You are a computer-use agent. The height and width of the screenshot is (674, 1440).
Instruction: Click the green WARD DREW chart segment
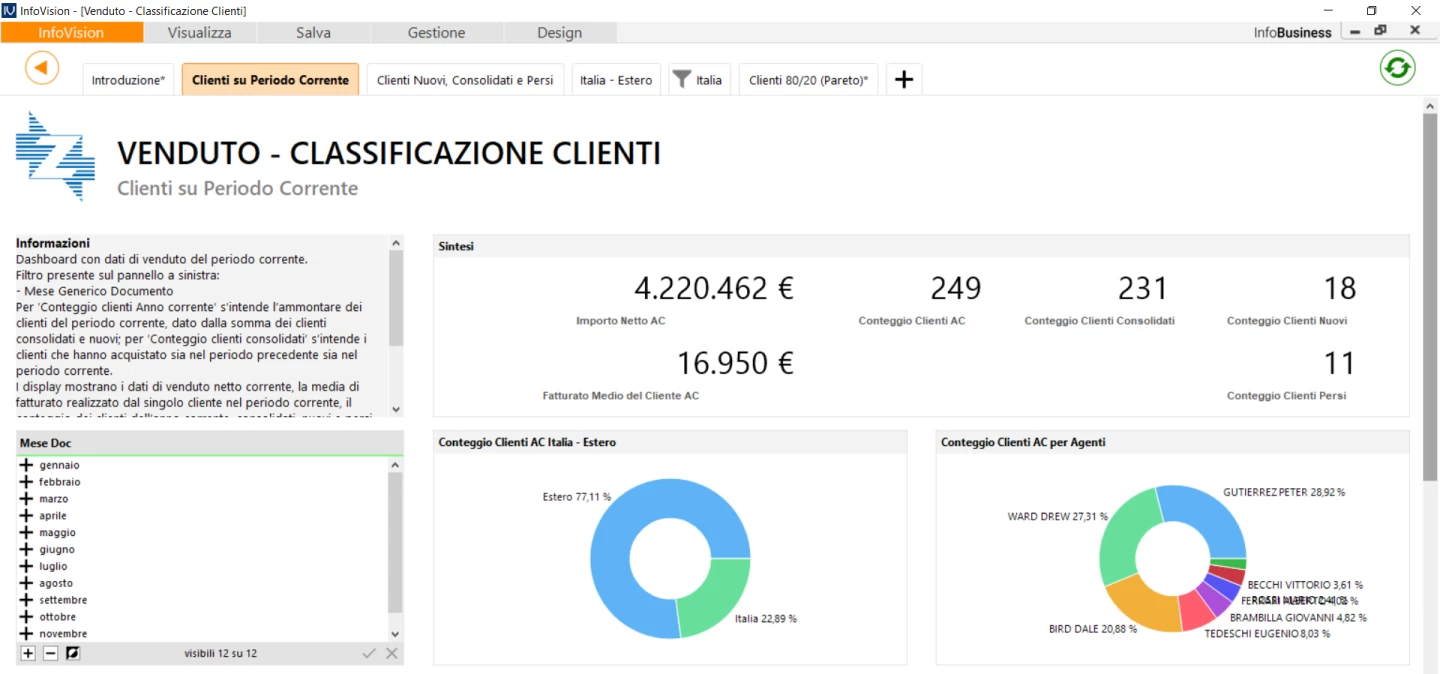1124,535
